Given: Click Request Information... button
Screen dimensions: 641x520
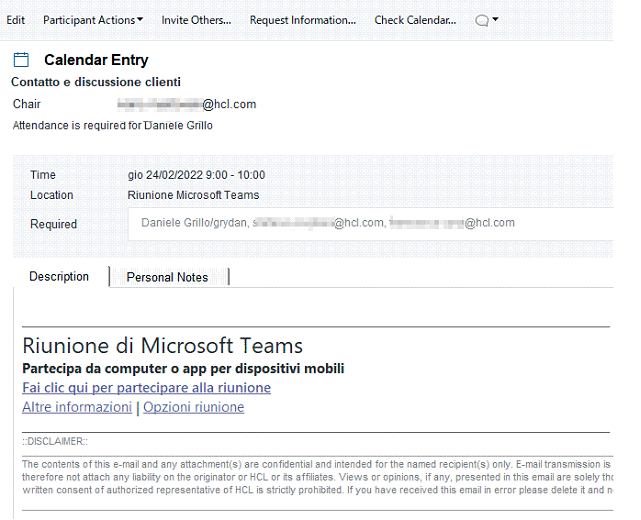Looking at the screenshot, I should point(303,20).
